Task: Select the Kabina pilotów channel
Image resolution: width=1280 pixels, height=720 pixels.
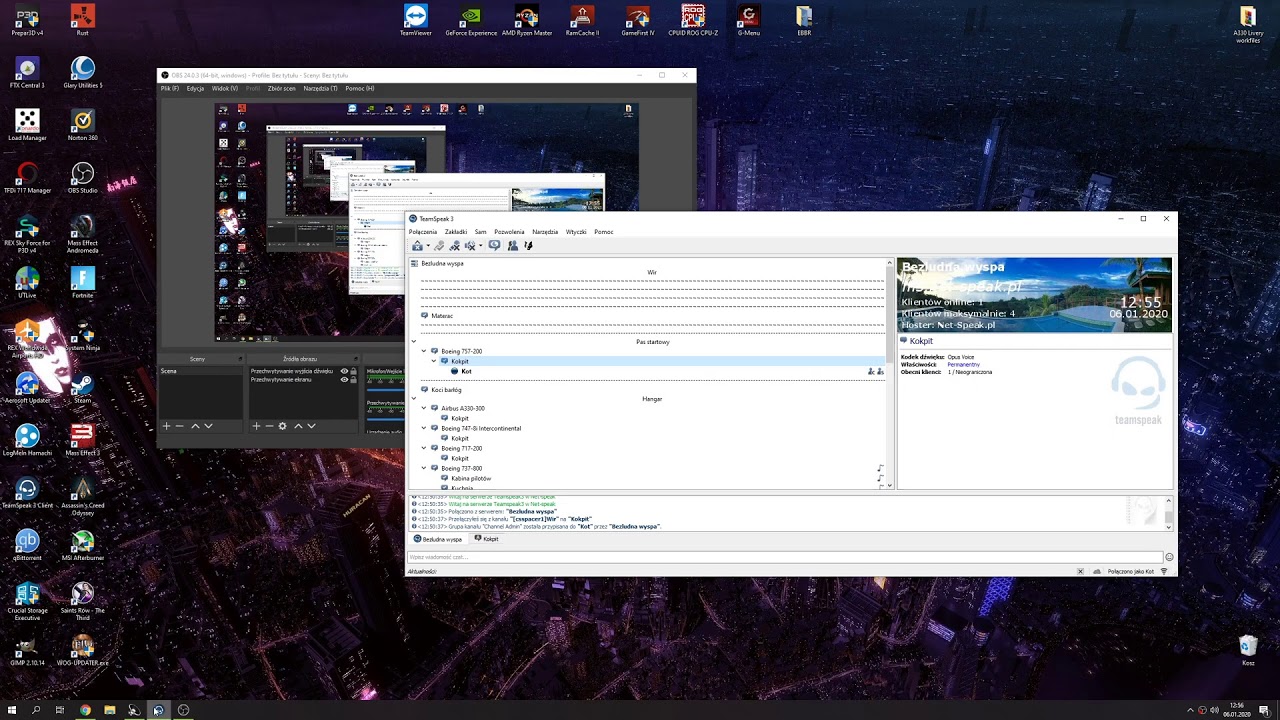Action: pos(471,478)
